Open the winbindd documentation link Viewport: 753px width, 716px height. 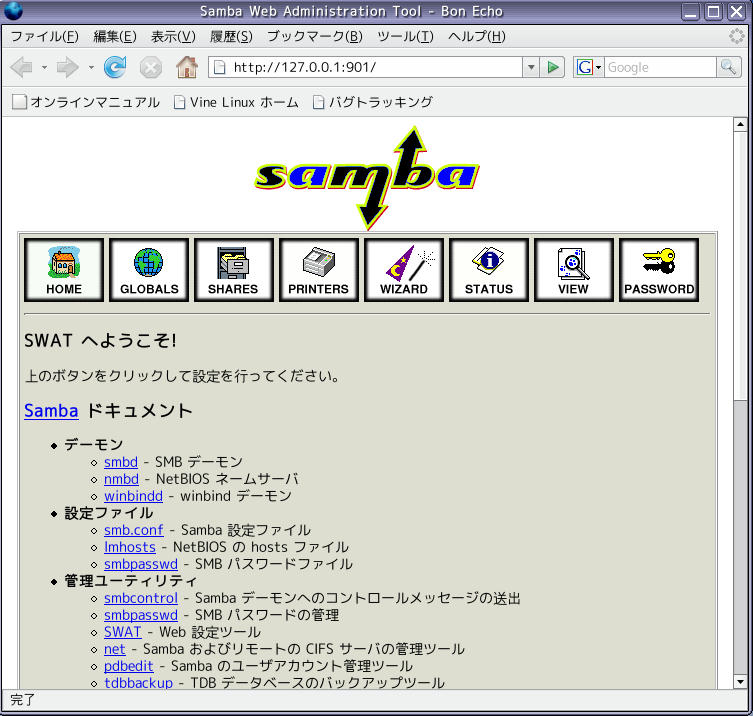click(133, 496)
